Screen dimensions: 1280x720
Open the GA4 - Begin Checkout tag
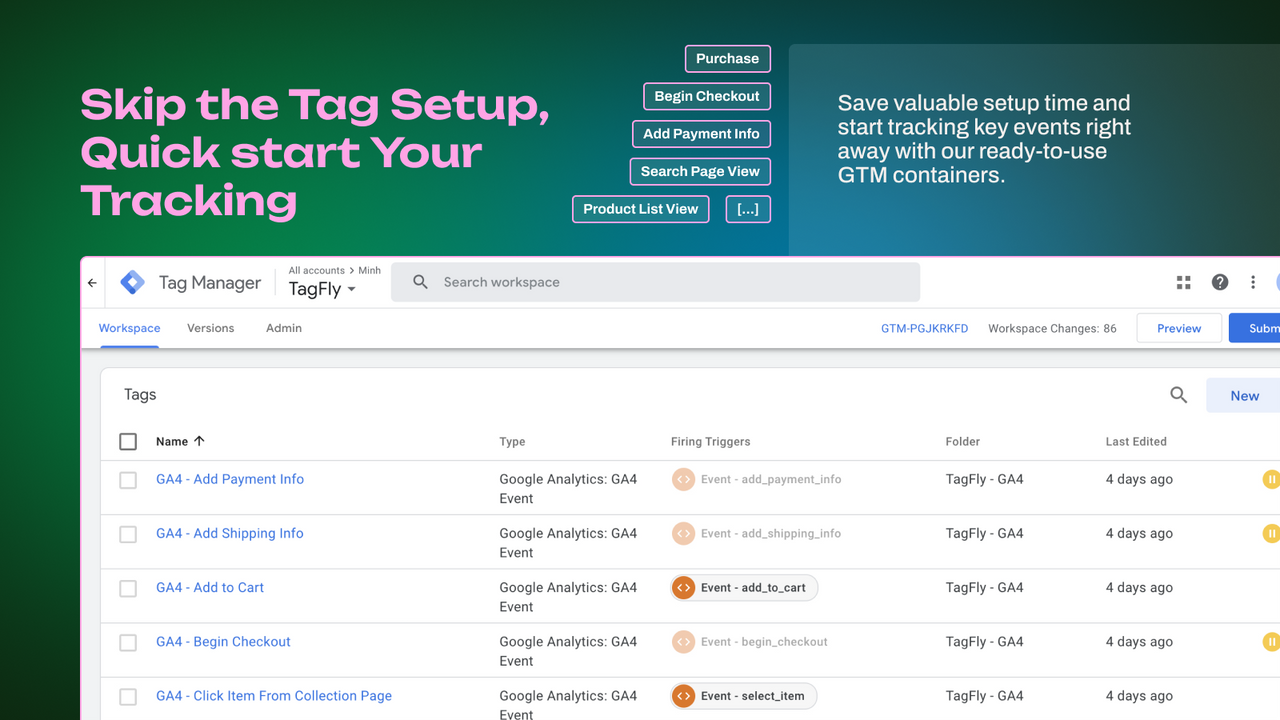pyautogui.click(x=223, y=641)
